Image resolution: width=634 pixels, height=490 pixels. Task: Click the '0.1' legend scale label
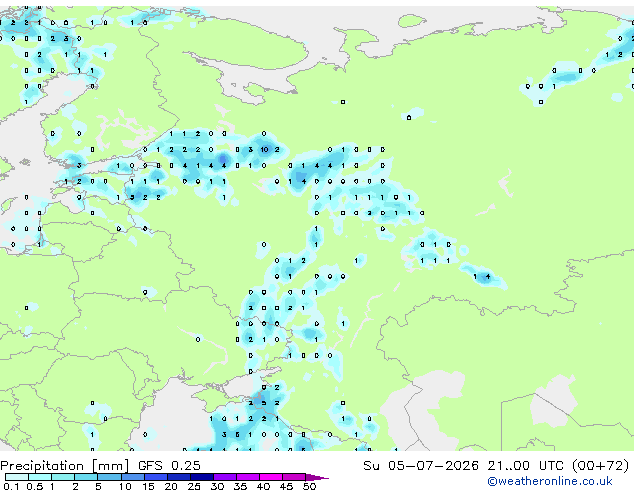[x=11, y=486]
